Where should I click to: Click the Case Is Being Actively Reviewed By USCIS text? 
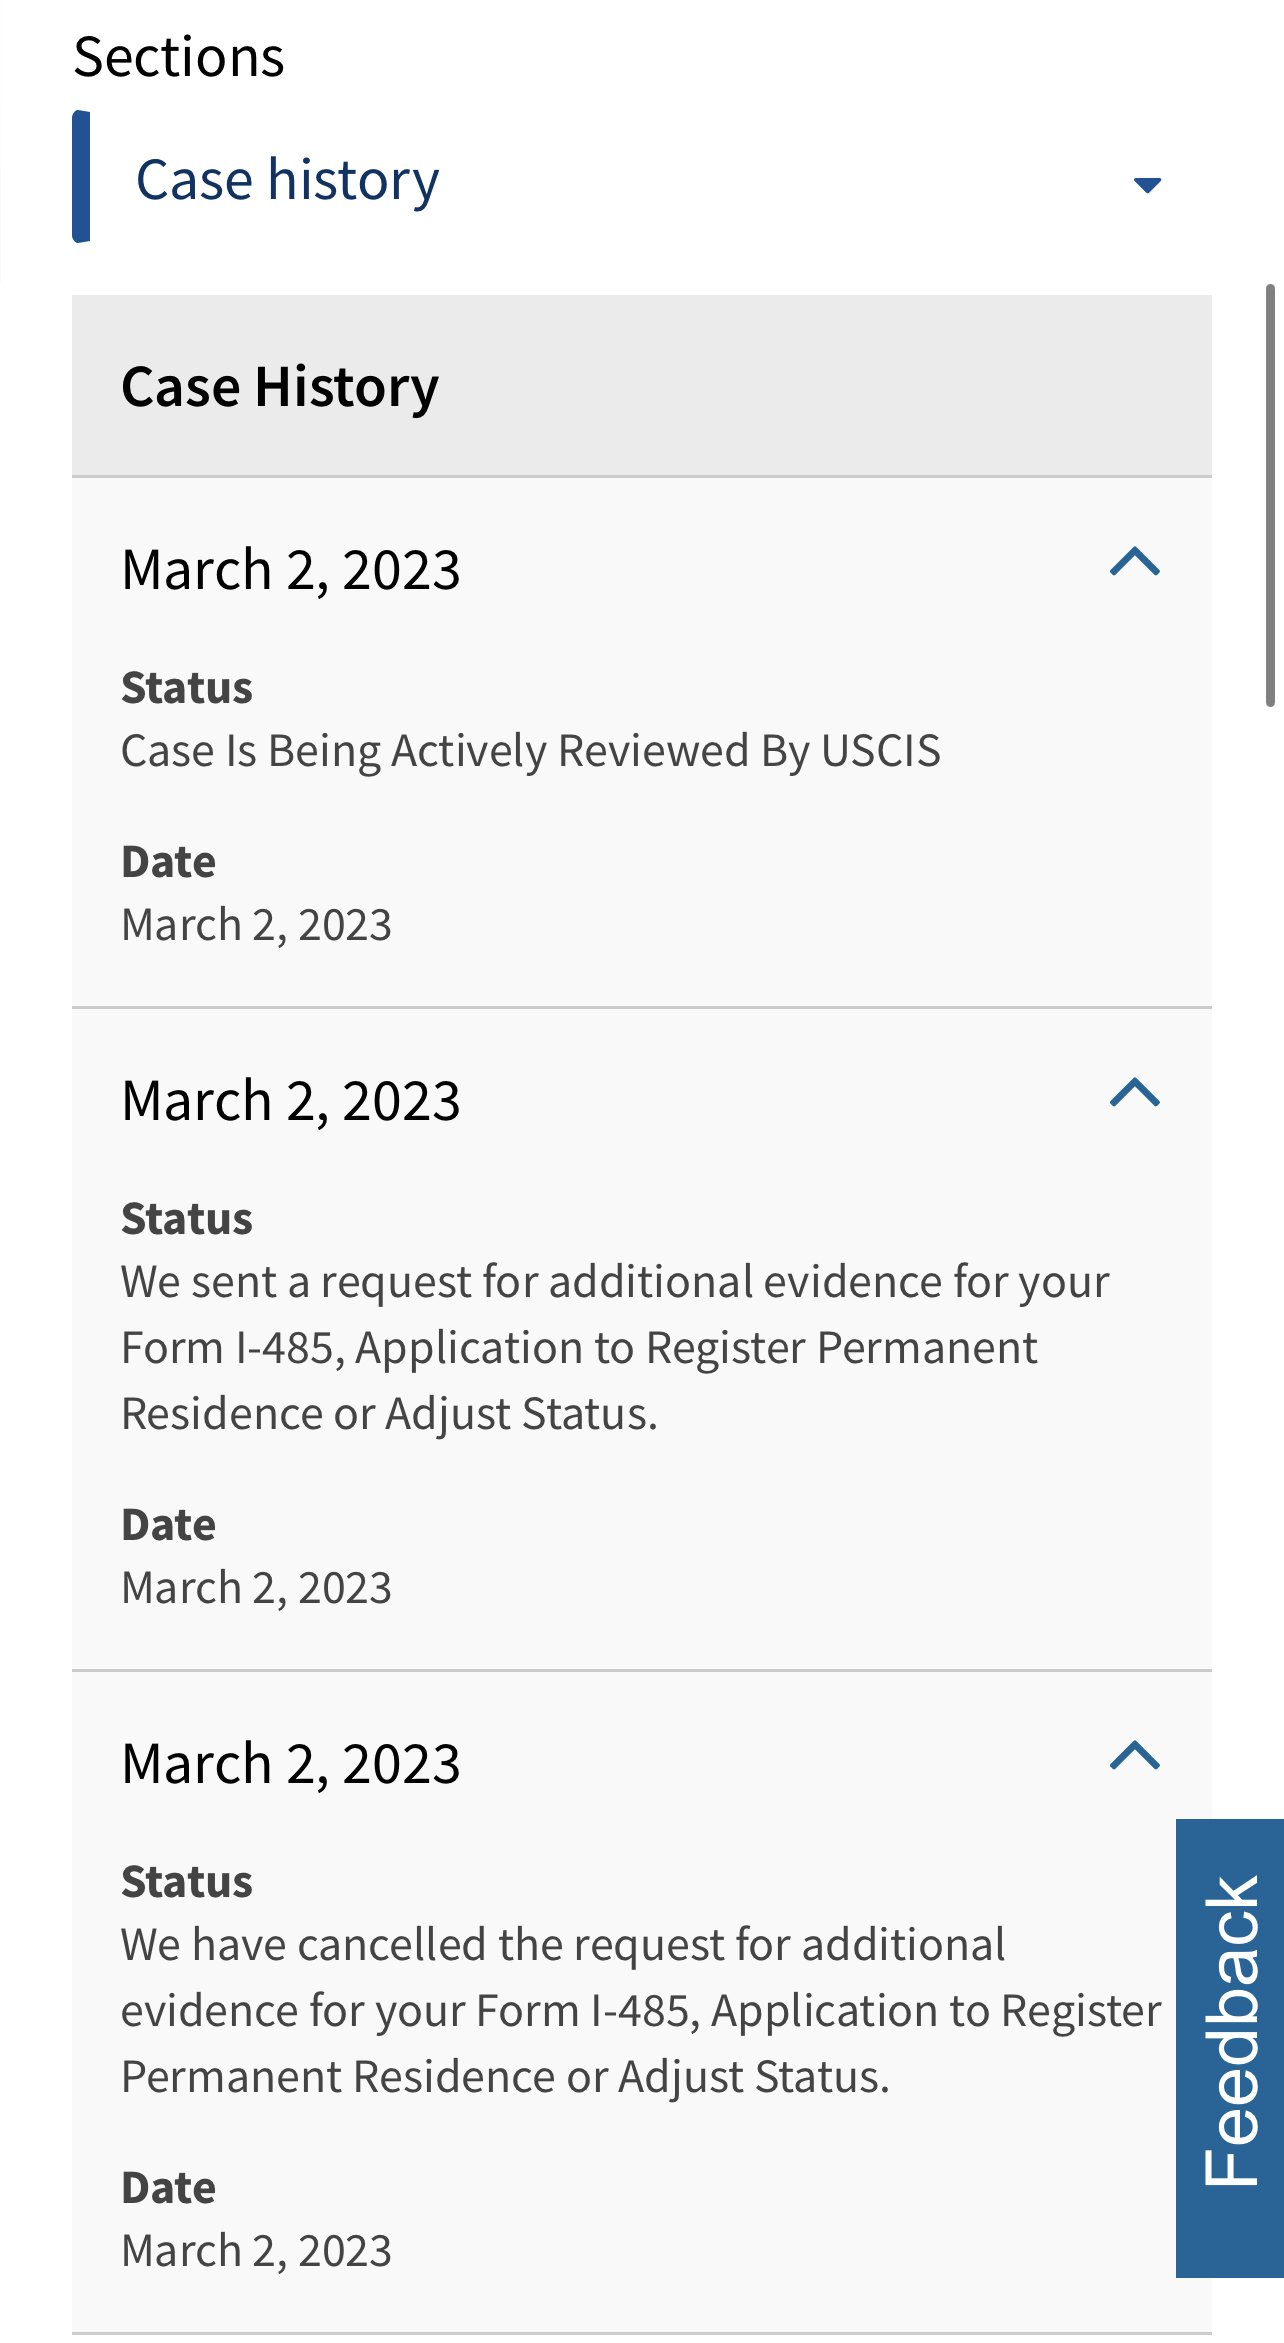pos(530,751)
